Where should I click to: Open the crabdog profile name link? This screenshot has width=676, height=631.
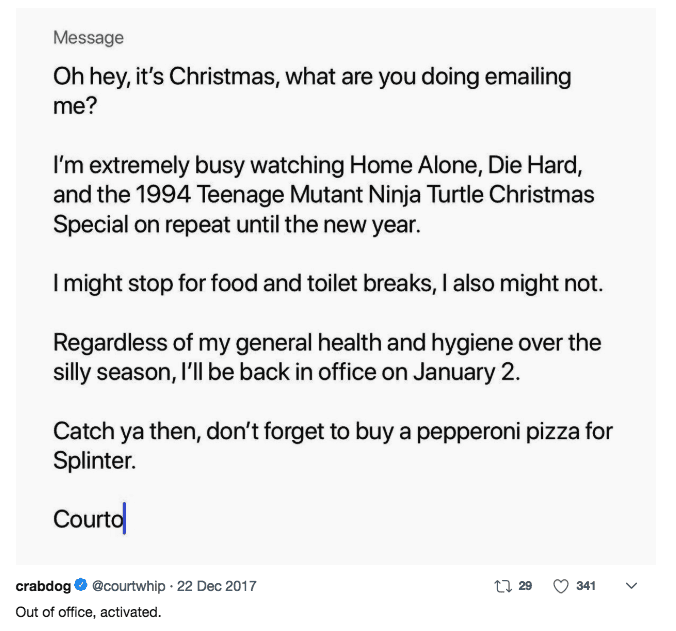click(x=42, y=586)
